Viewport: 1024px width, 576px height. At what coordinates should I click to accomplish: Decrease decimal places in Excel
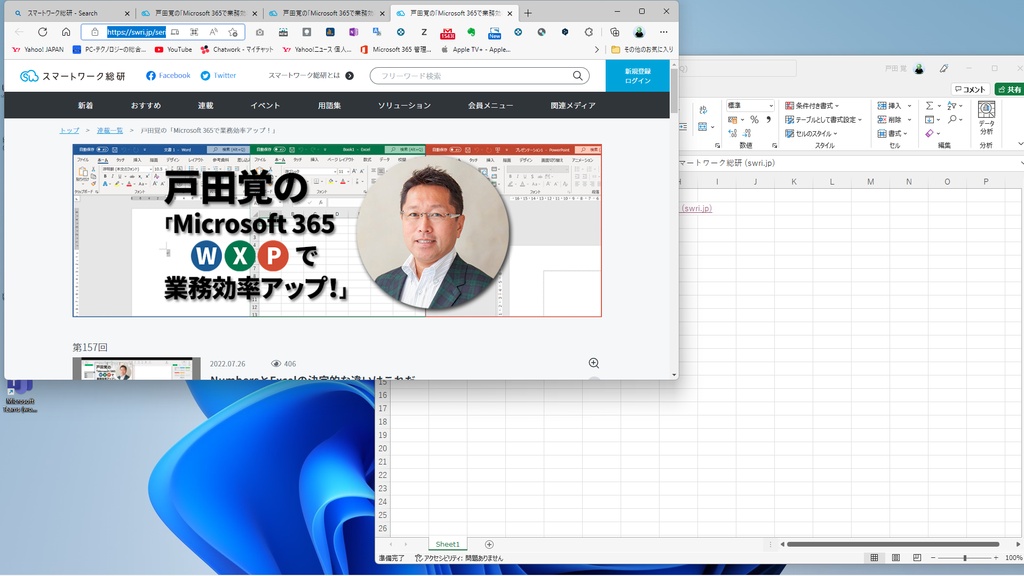tap(746, 133)
